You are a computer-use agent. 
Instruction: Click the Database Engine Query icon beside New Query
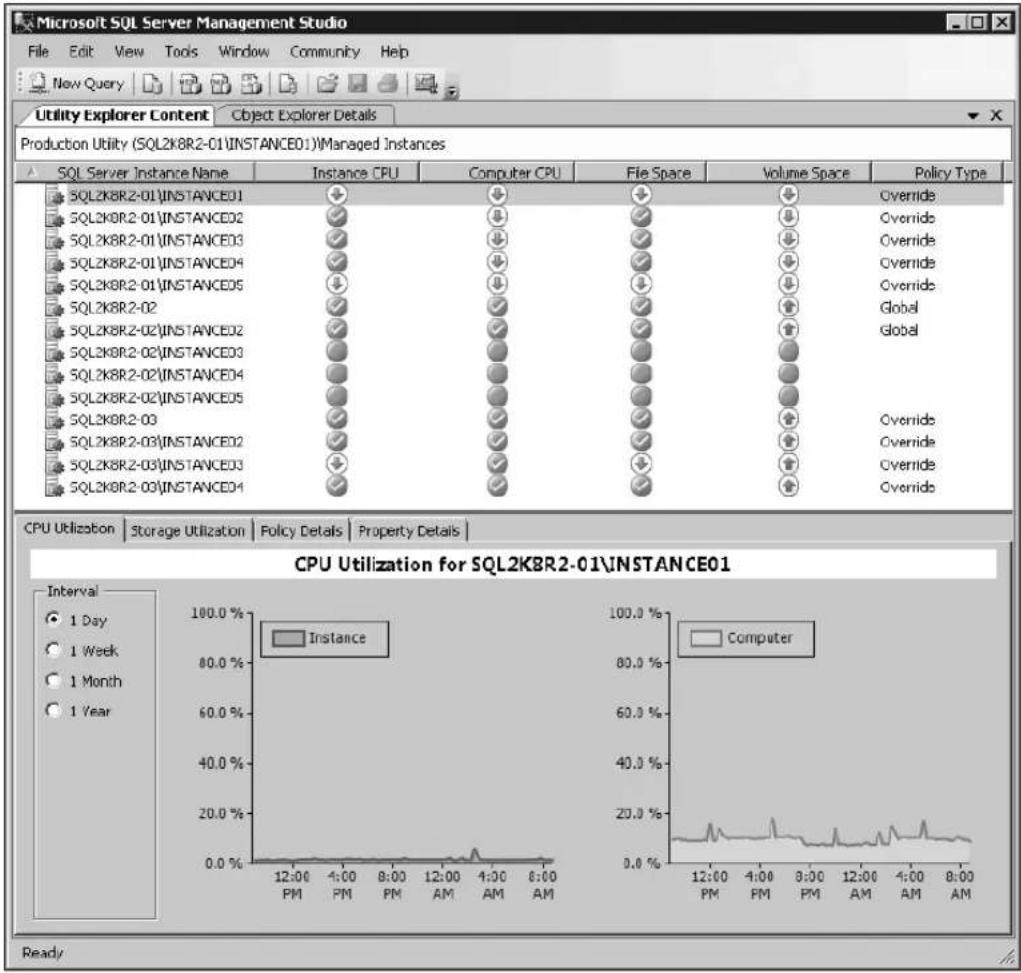[x=152, y=83]
